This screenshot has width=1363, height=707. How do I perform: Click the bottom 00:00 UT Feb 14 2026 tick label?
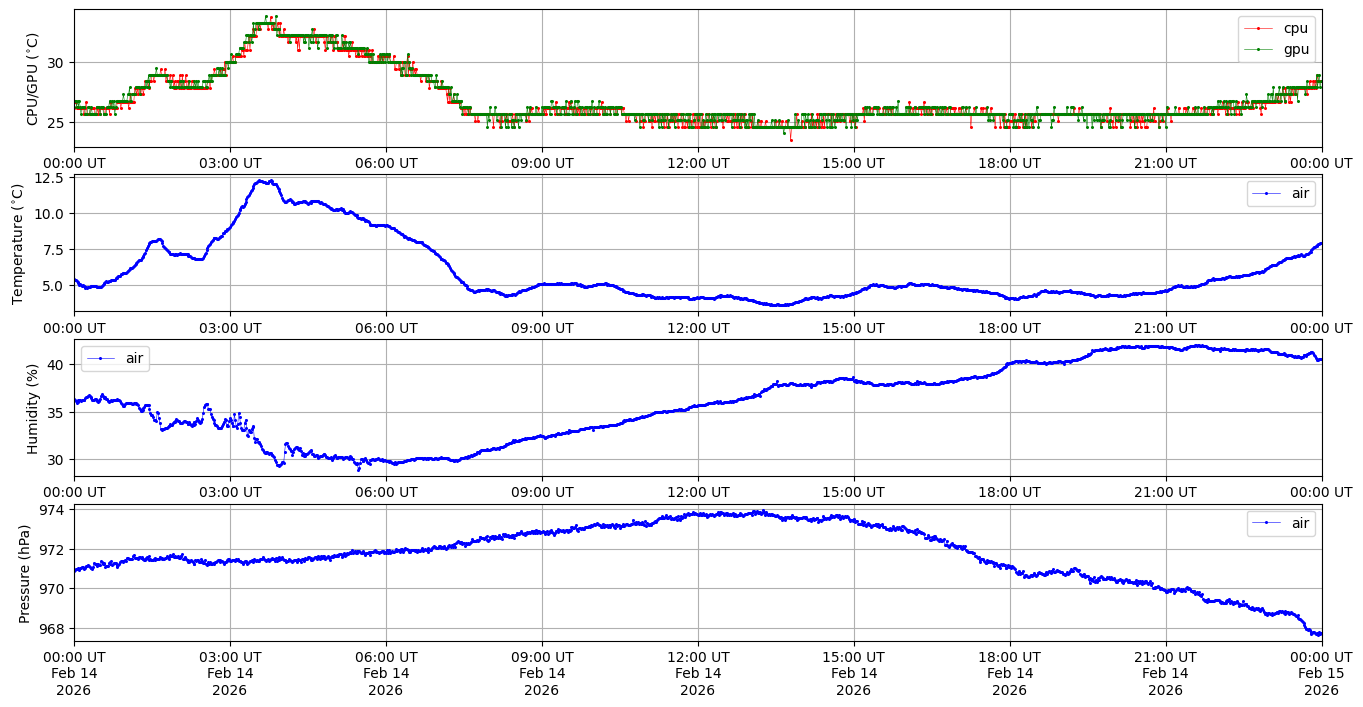pyautogui.click(x=74, y=673)
